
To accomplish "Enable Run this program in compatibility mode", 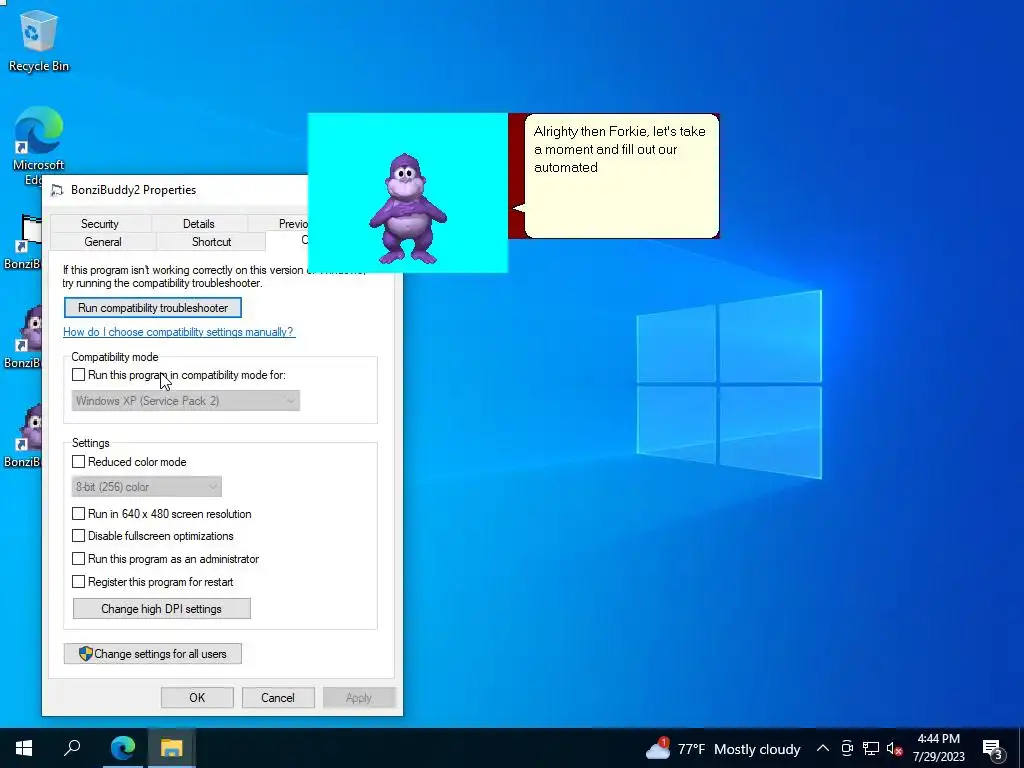I will coord(78,375).
